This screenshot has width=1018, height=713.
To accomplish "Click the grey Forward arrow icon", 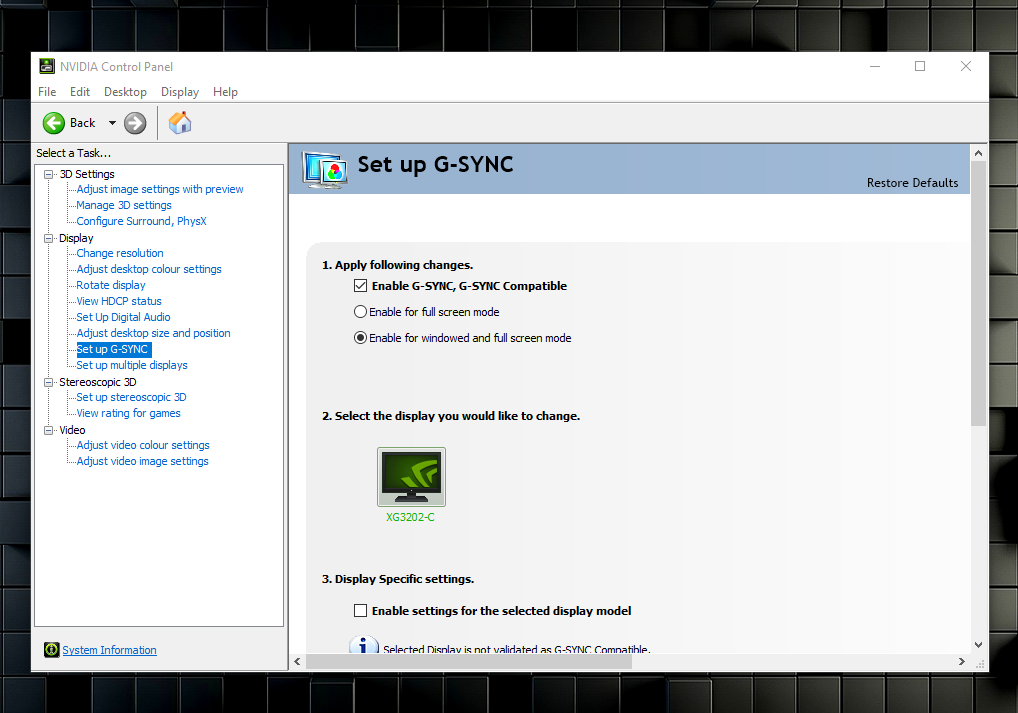I will tap(135, 123).
